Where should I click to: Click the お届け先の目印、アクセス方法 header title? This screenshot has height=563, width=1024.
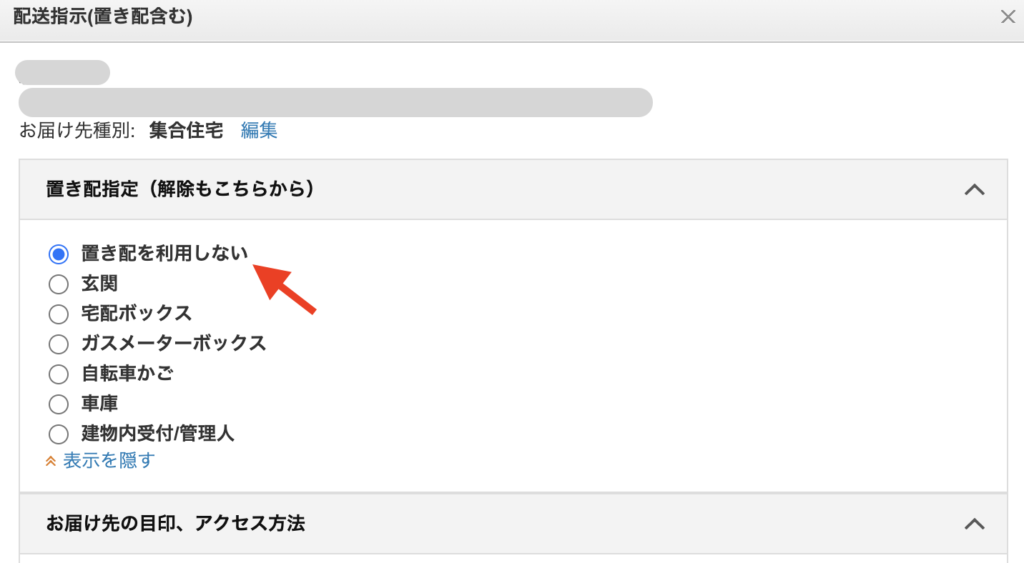(175, 523)
